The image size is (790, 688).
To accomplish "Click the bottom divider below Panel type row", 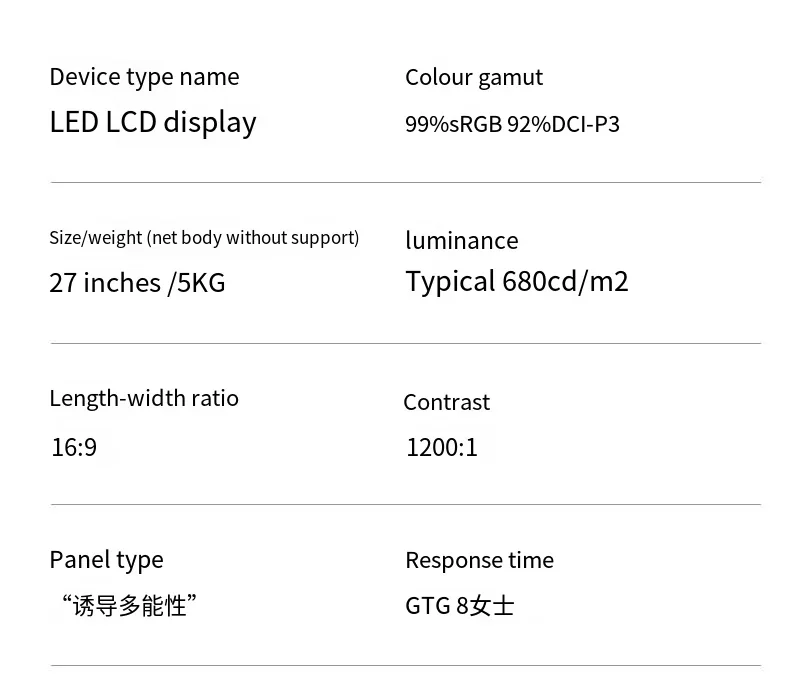I will coord(405,666).
